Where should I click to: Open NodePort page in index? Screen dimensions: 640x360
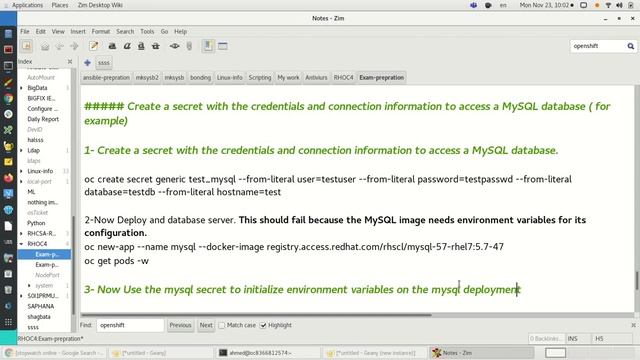47,275
